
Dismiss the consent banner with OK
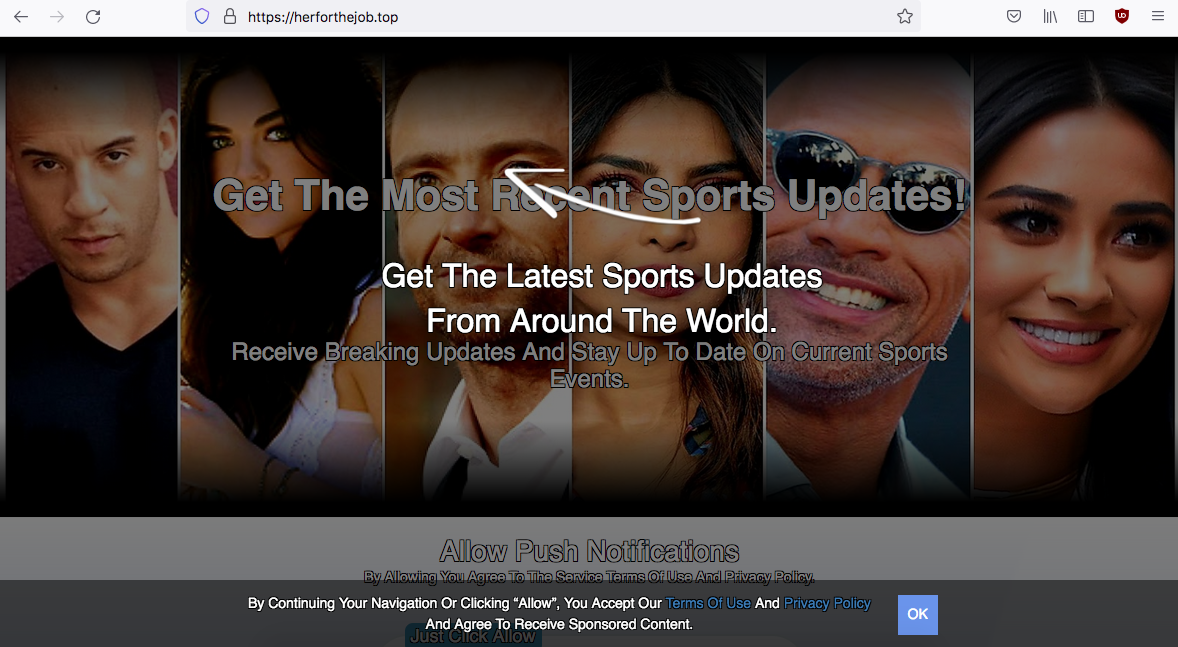point(917,615)
